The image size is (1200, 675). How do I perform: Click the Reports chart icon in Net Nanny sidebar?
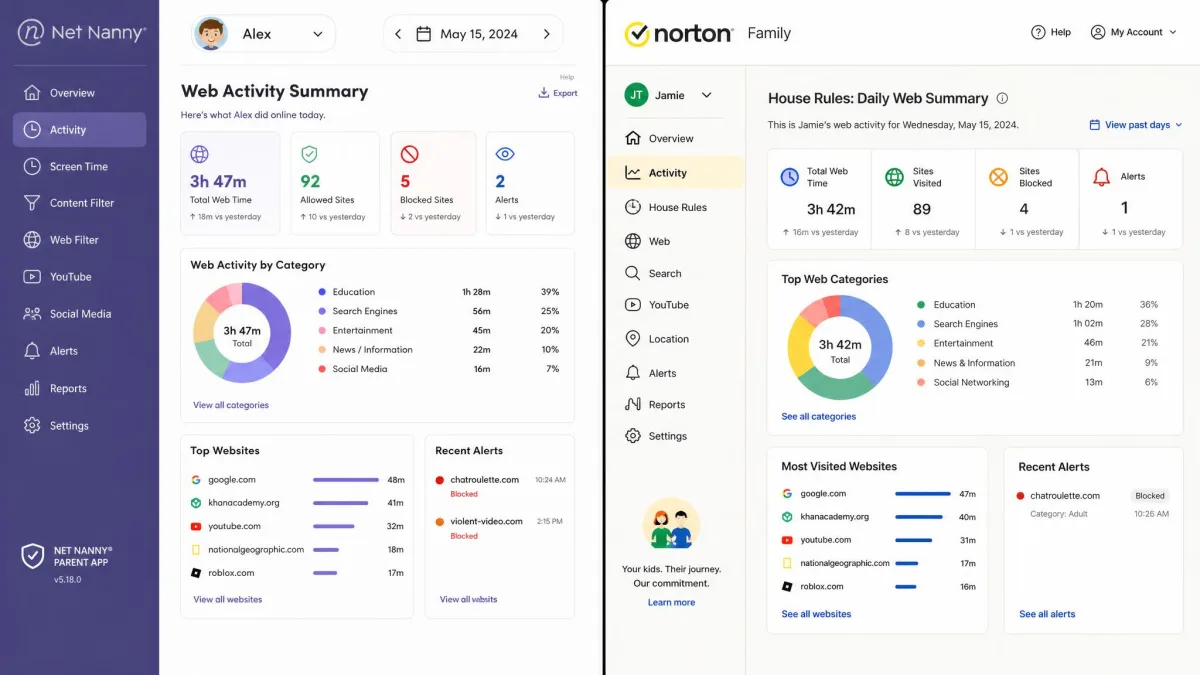32,388
